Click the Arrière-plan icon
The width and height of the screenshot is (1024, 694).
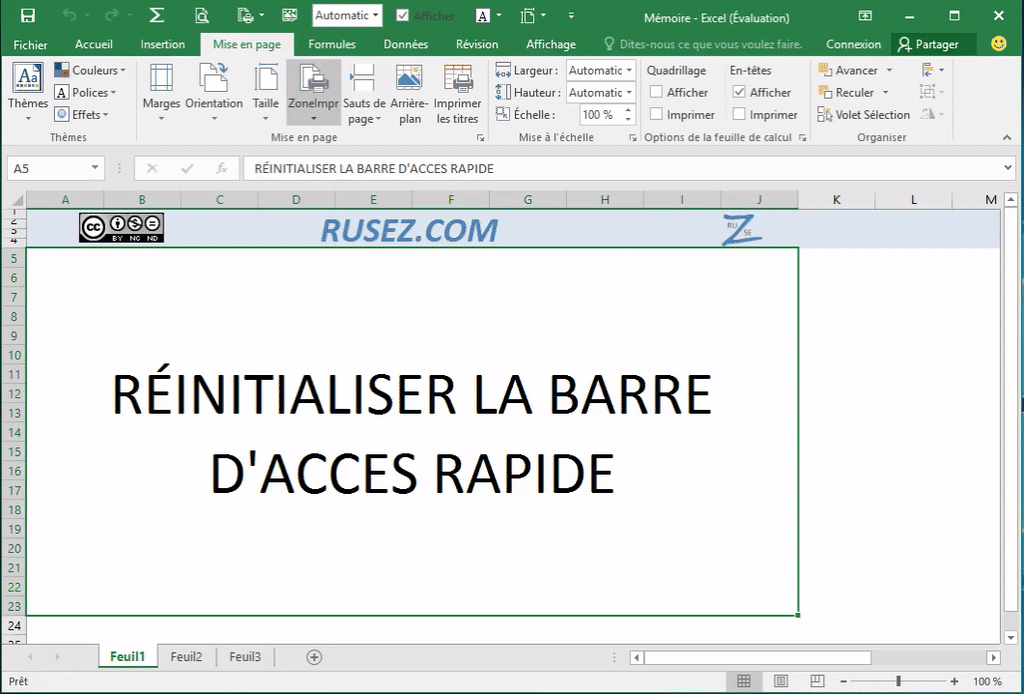(409, 92)
